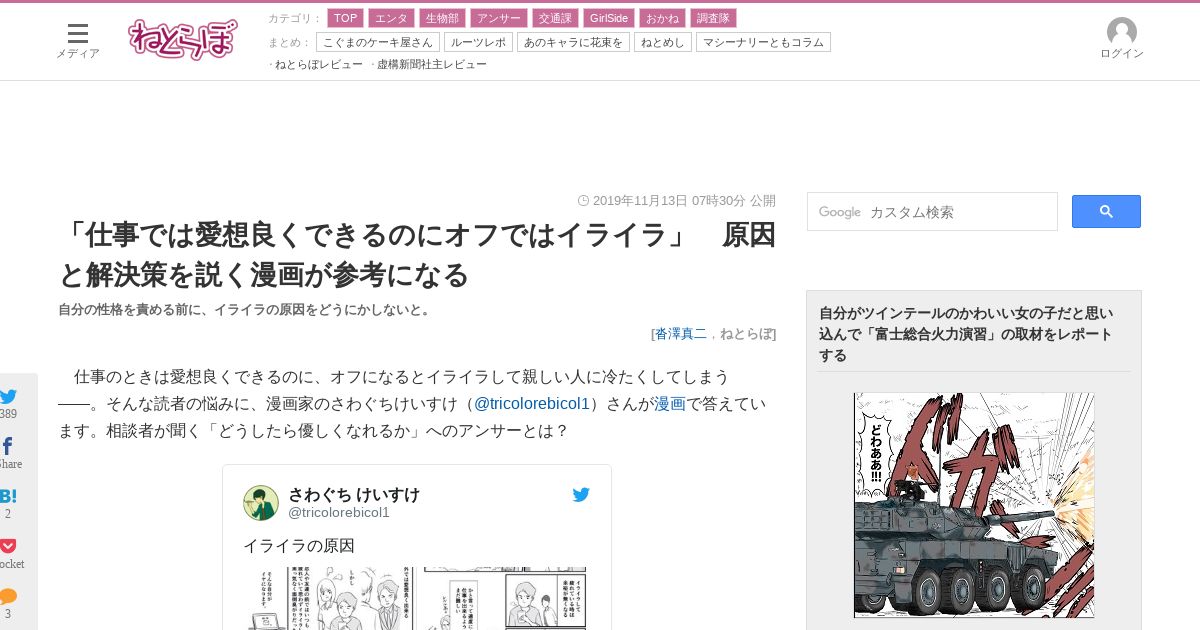This screenshot has height=630, width=1200.
Task: Open the manga image in tweet
Action: tap(417, 598)
